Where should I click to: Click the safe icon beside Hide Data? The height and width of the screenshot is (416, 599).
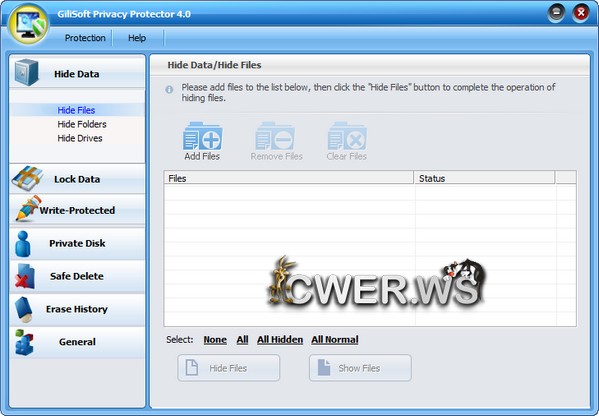click(x=26, y=73)
